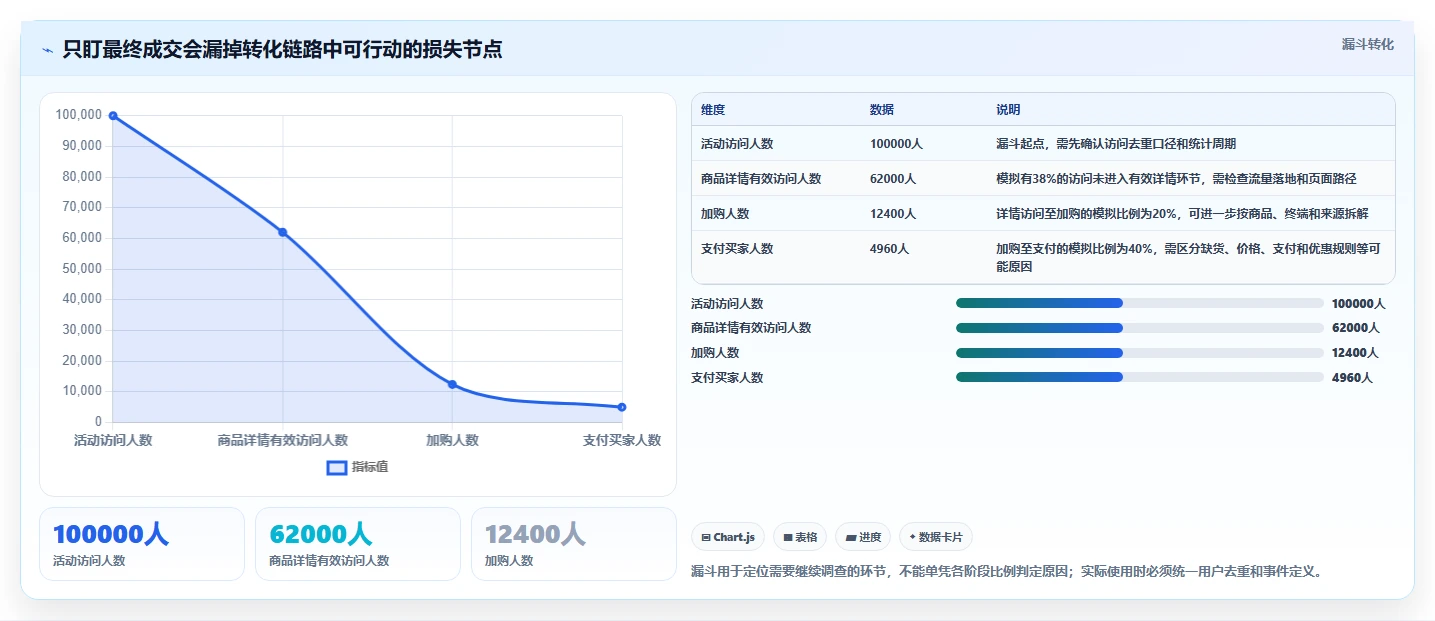Click the 数据 column header
The height and width of the screenshot is (621, 1435).
(882, 110)
